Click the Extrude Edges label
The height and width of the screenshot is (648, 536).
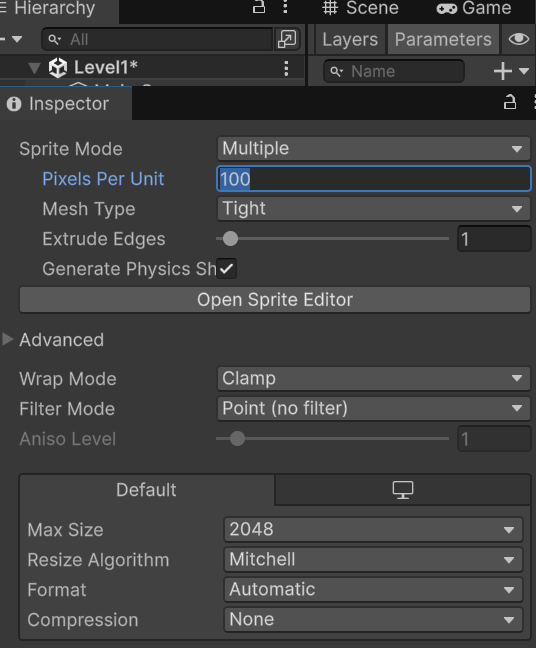click(104, 239)
